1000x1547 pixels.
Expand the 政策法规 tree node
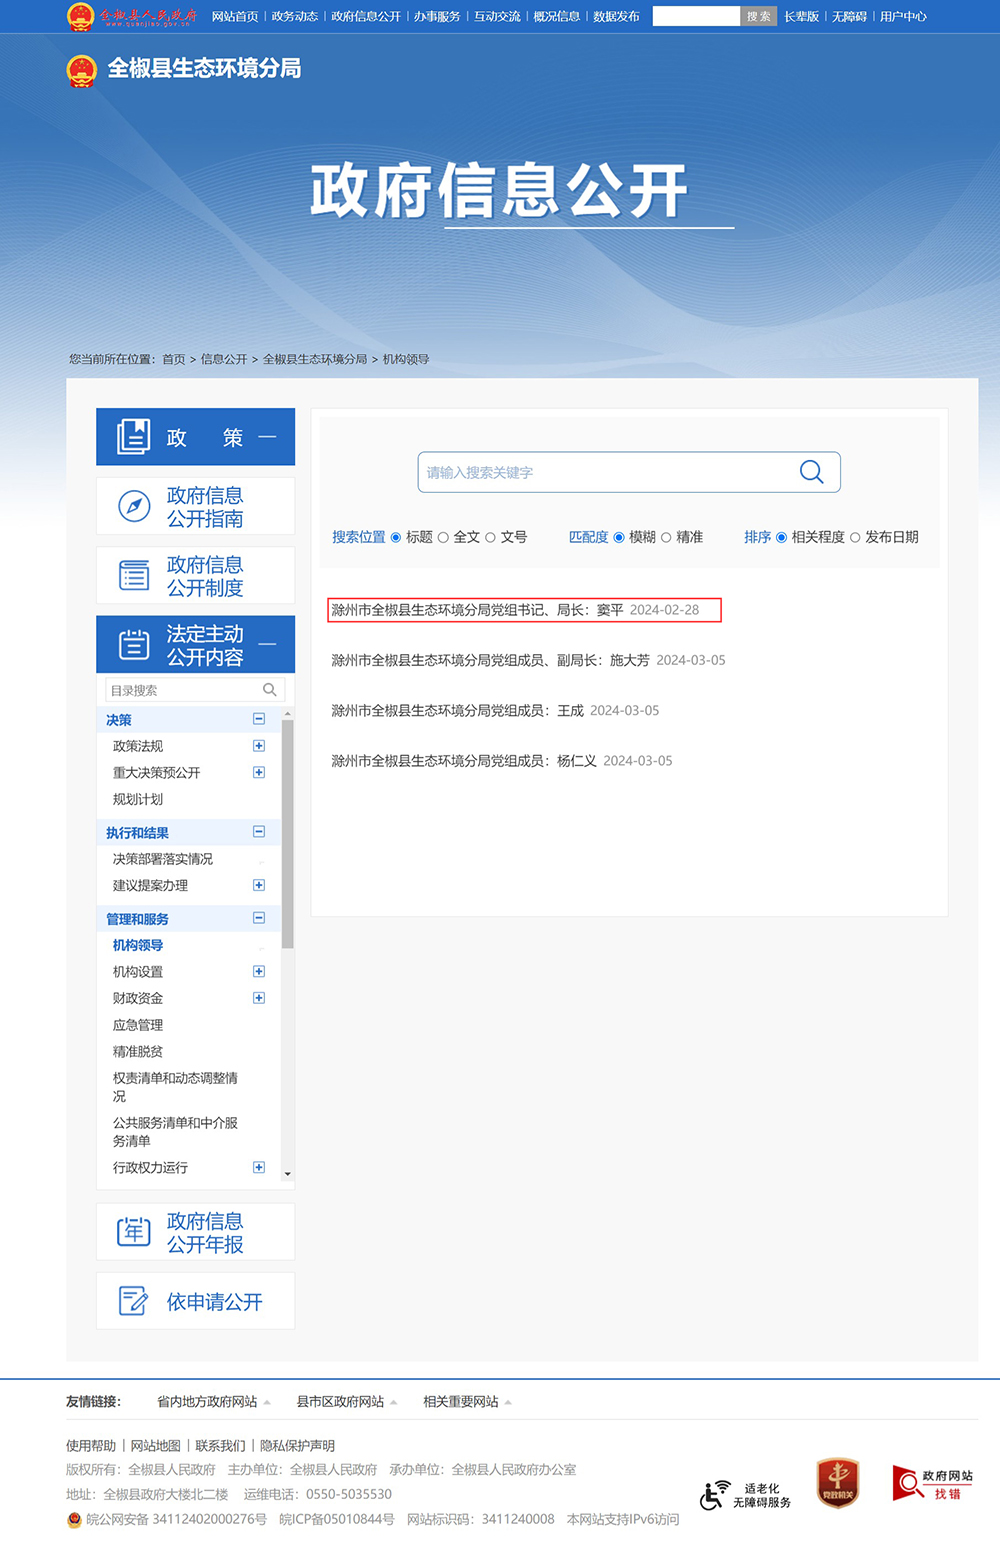coord(259,746)
